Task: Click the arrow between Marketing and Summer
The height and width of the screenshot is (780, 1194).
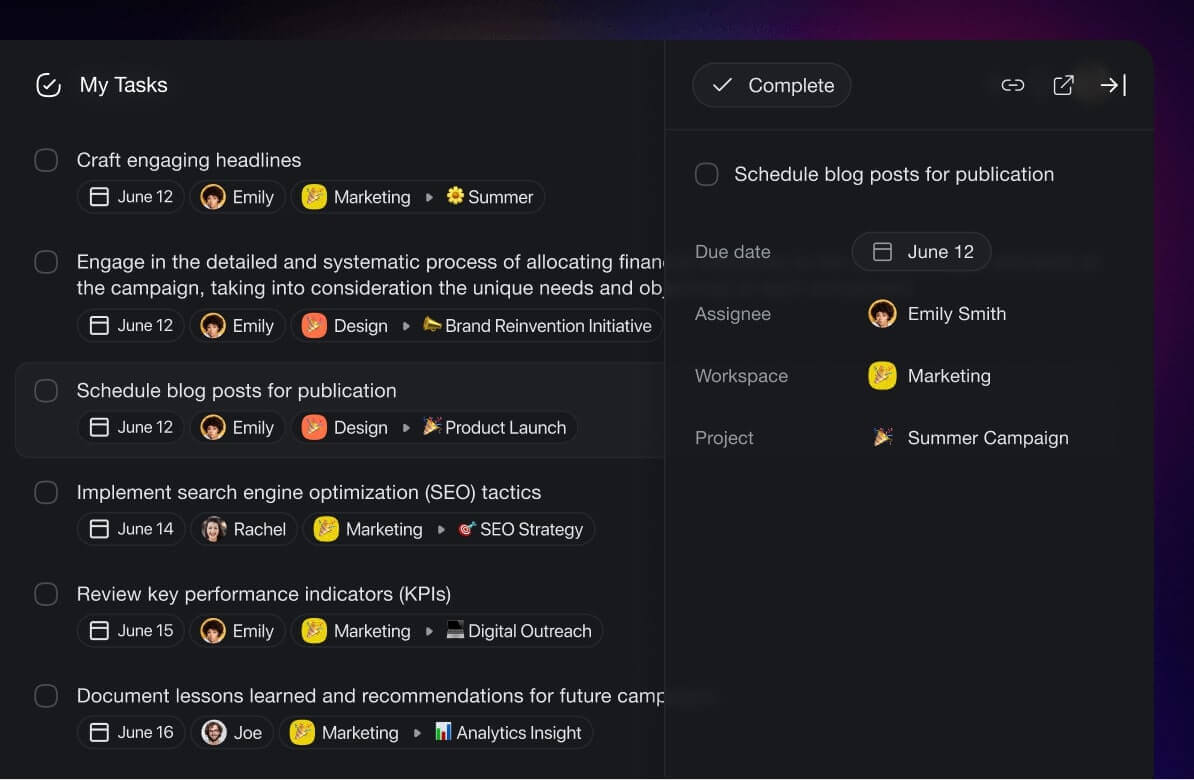Action: (429, 196)
